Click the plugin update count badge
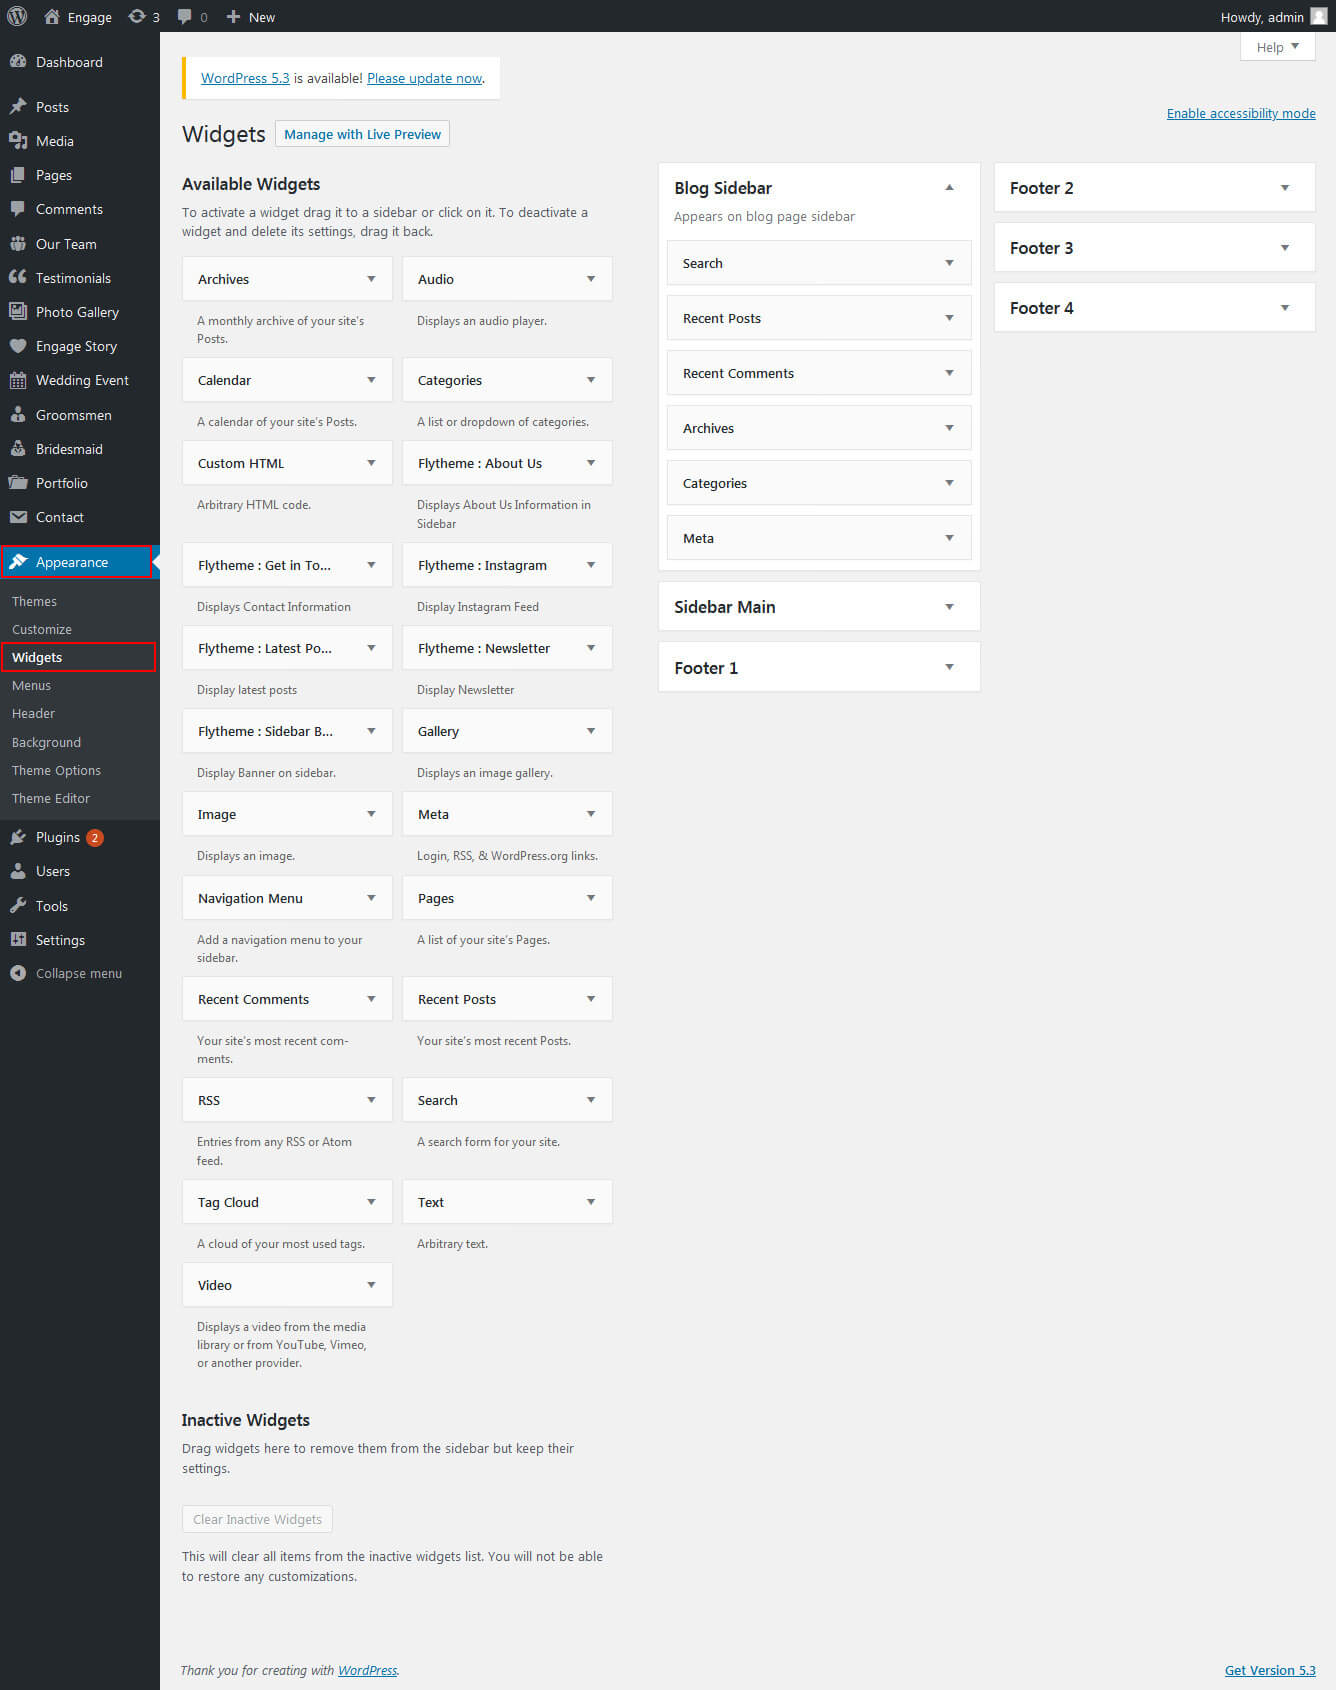Screen dimensions: 1336x1690 pyautogui.click(x=94, y=838)
